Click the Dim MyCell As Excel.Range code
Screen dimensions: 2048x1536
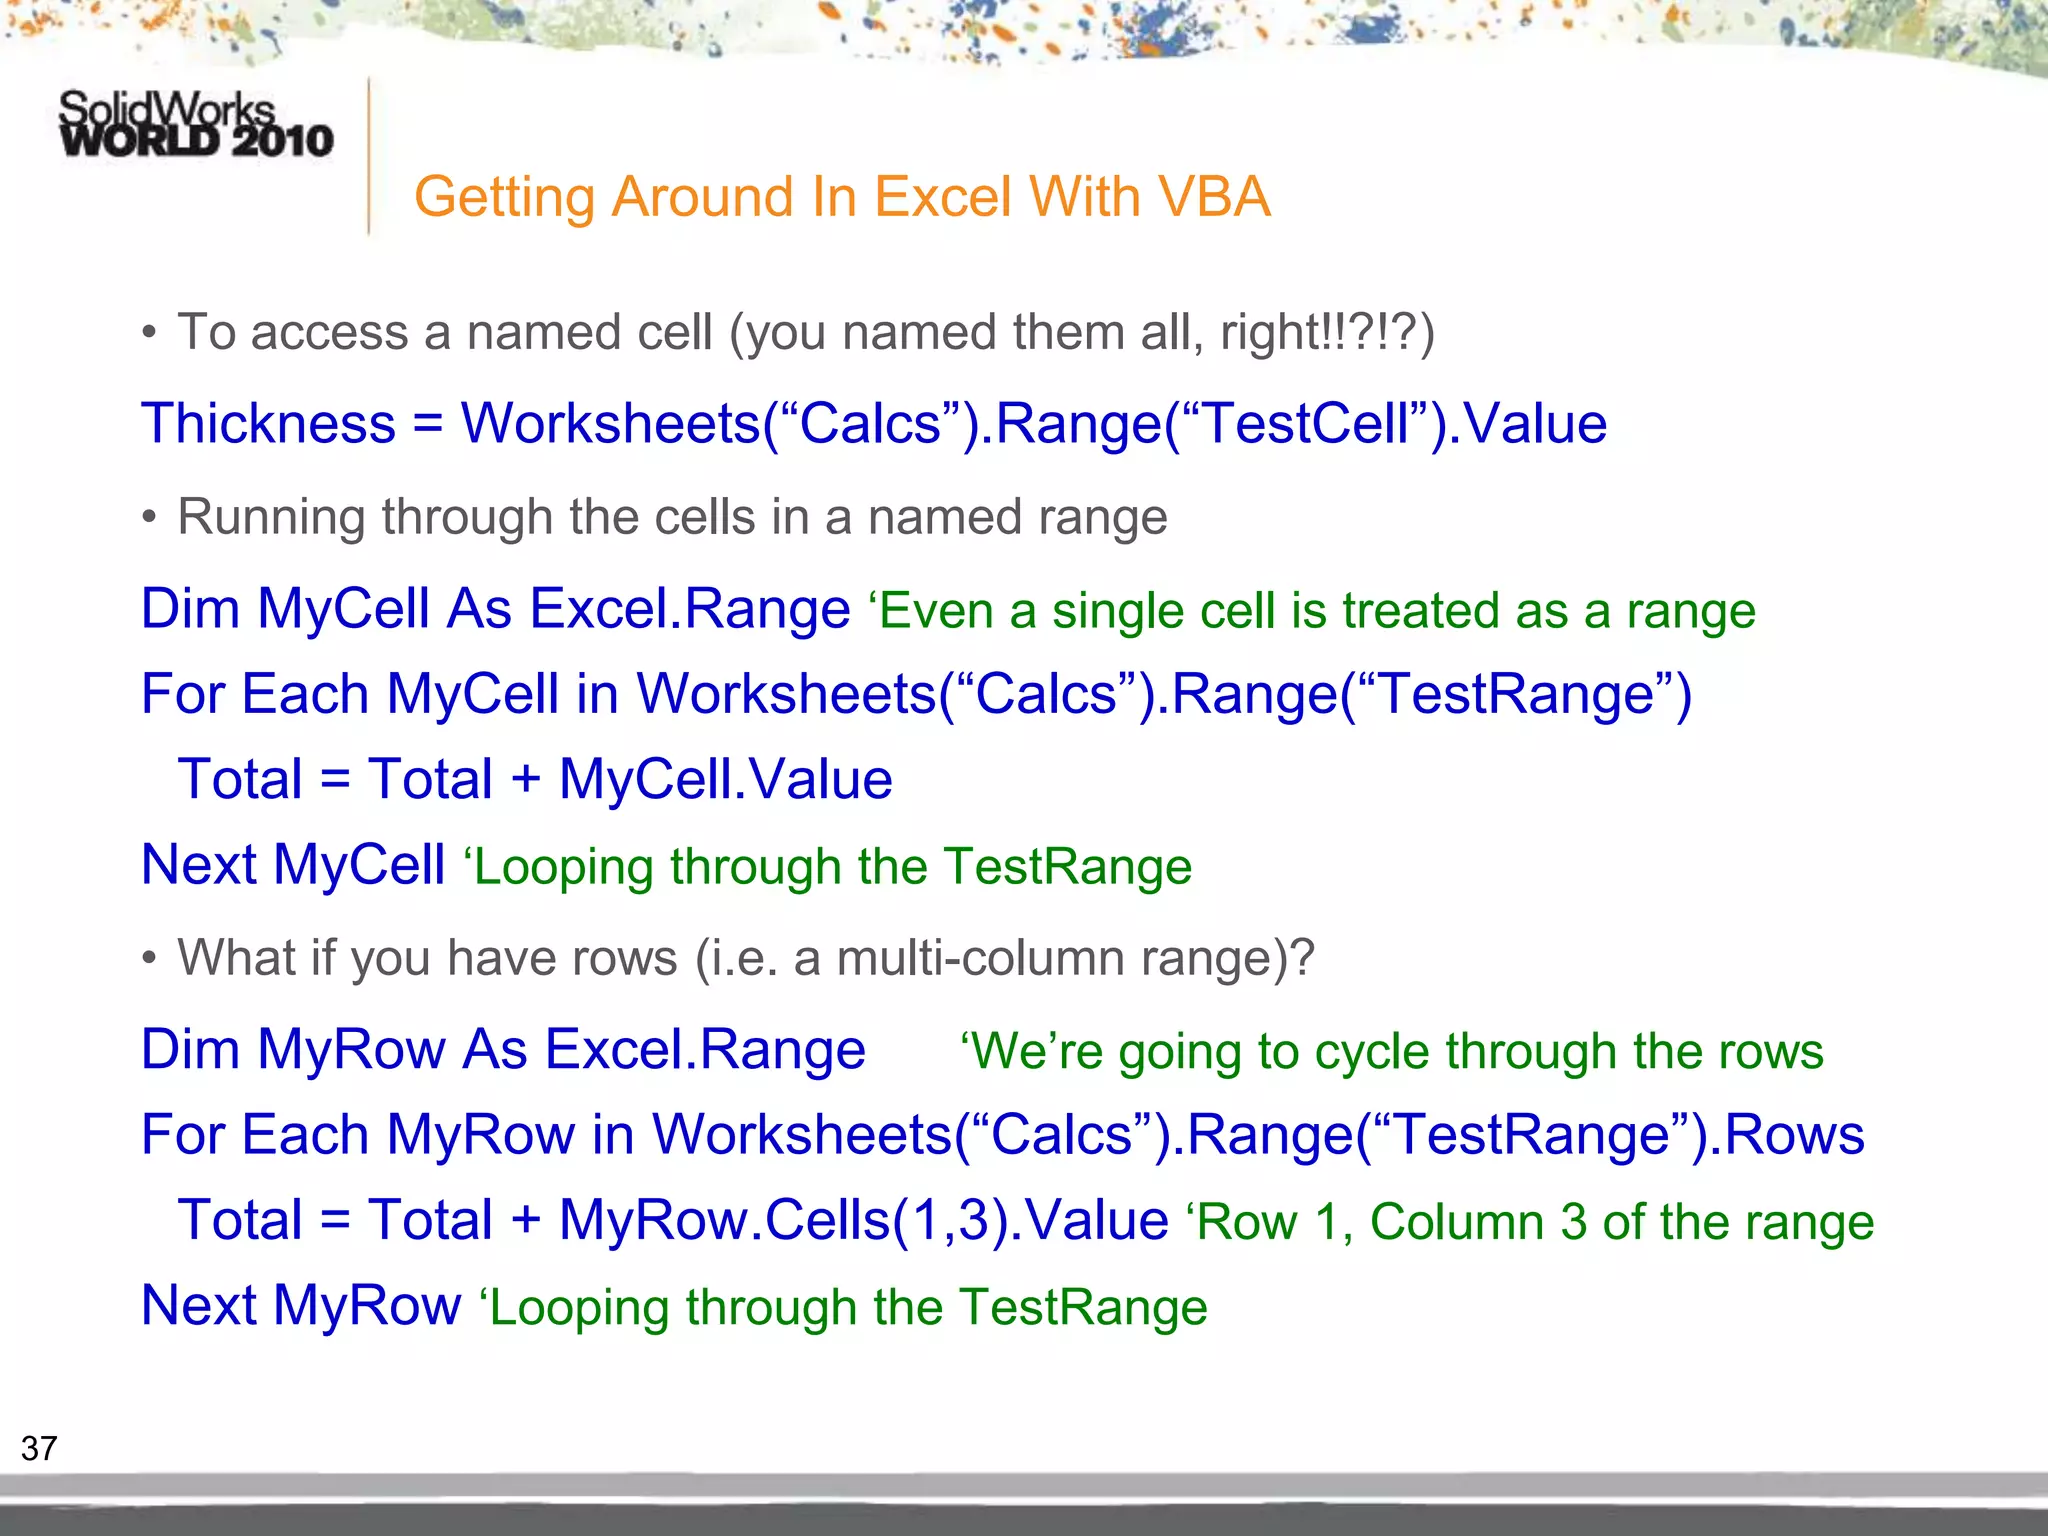pos(495,608)
